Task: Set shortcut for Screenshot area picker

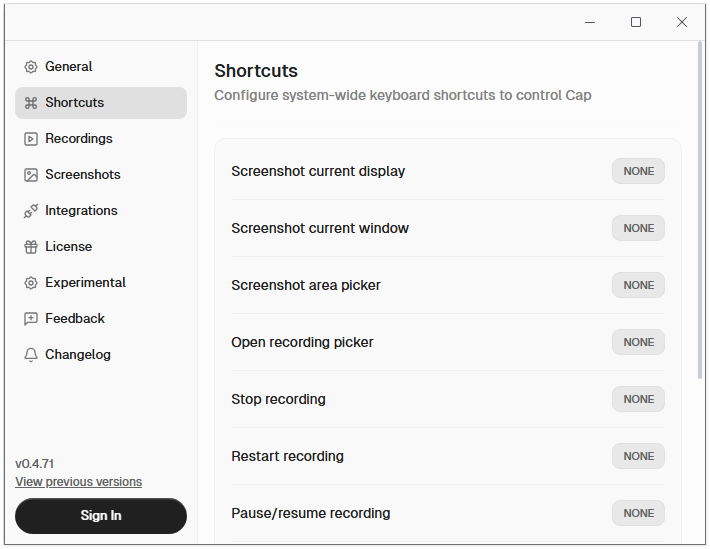Action: (638, 285)
